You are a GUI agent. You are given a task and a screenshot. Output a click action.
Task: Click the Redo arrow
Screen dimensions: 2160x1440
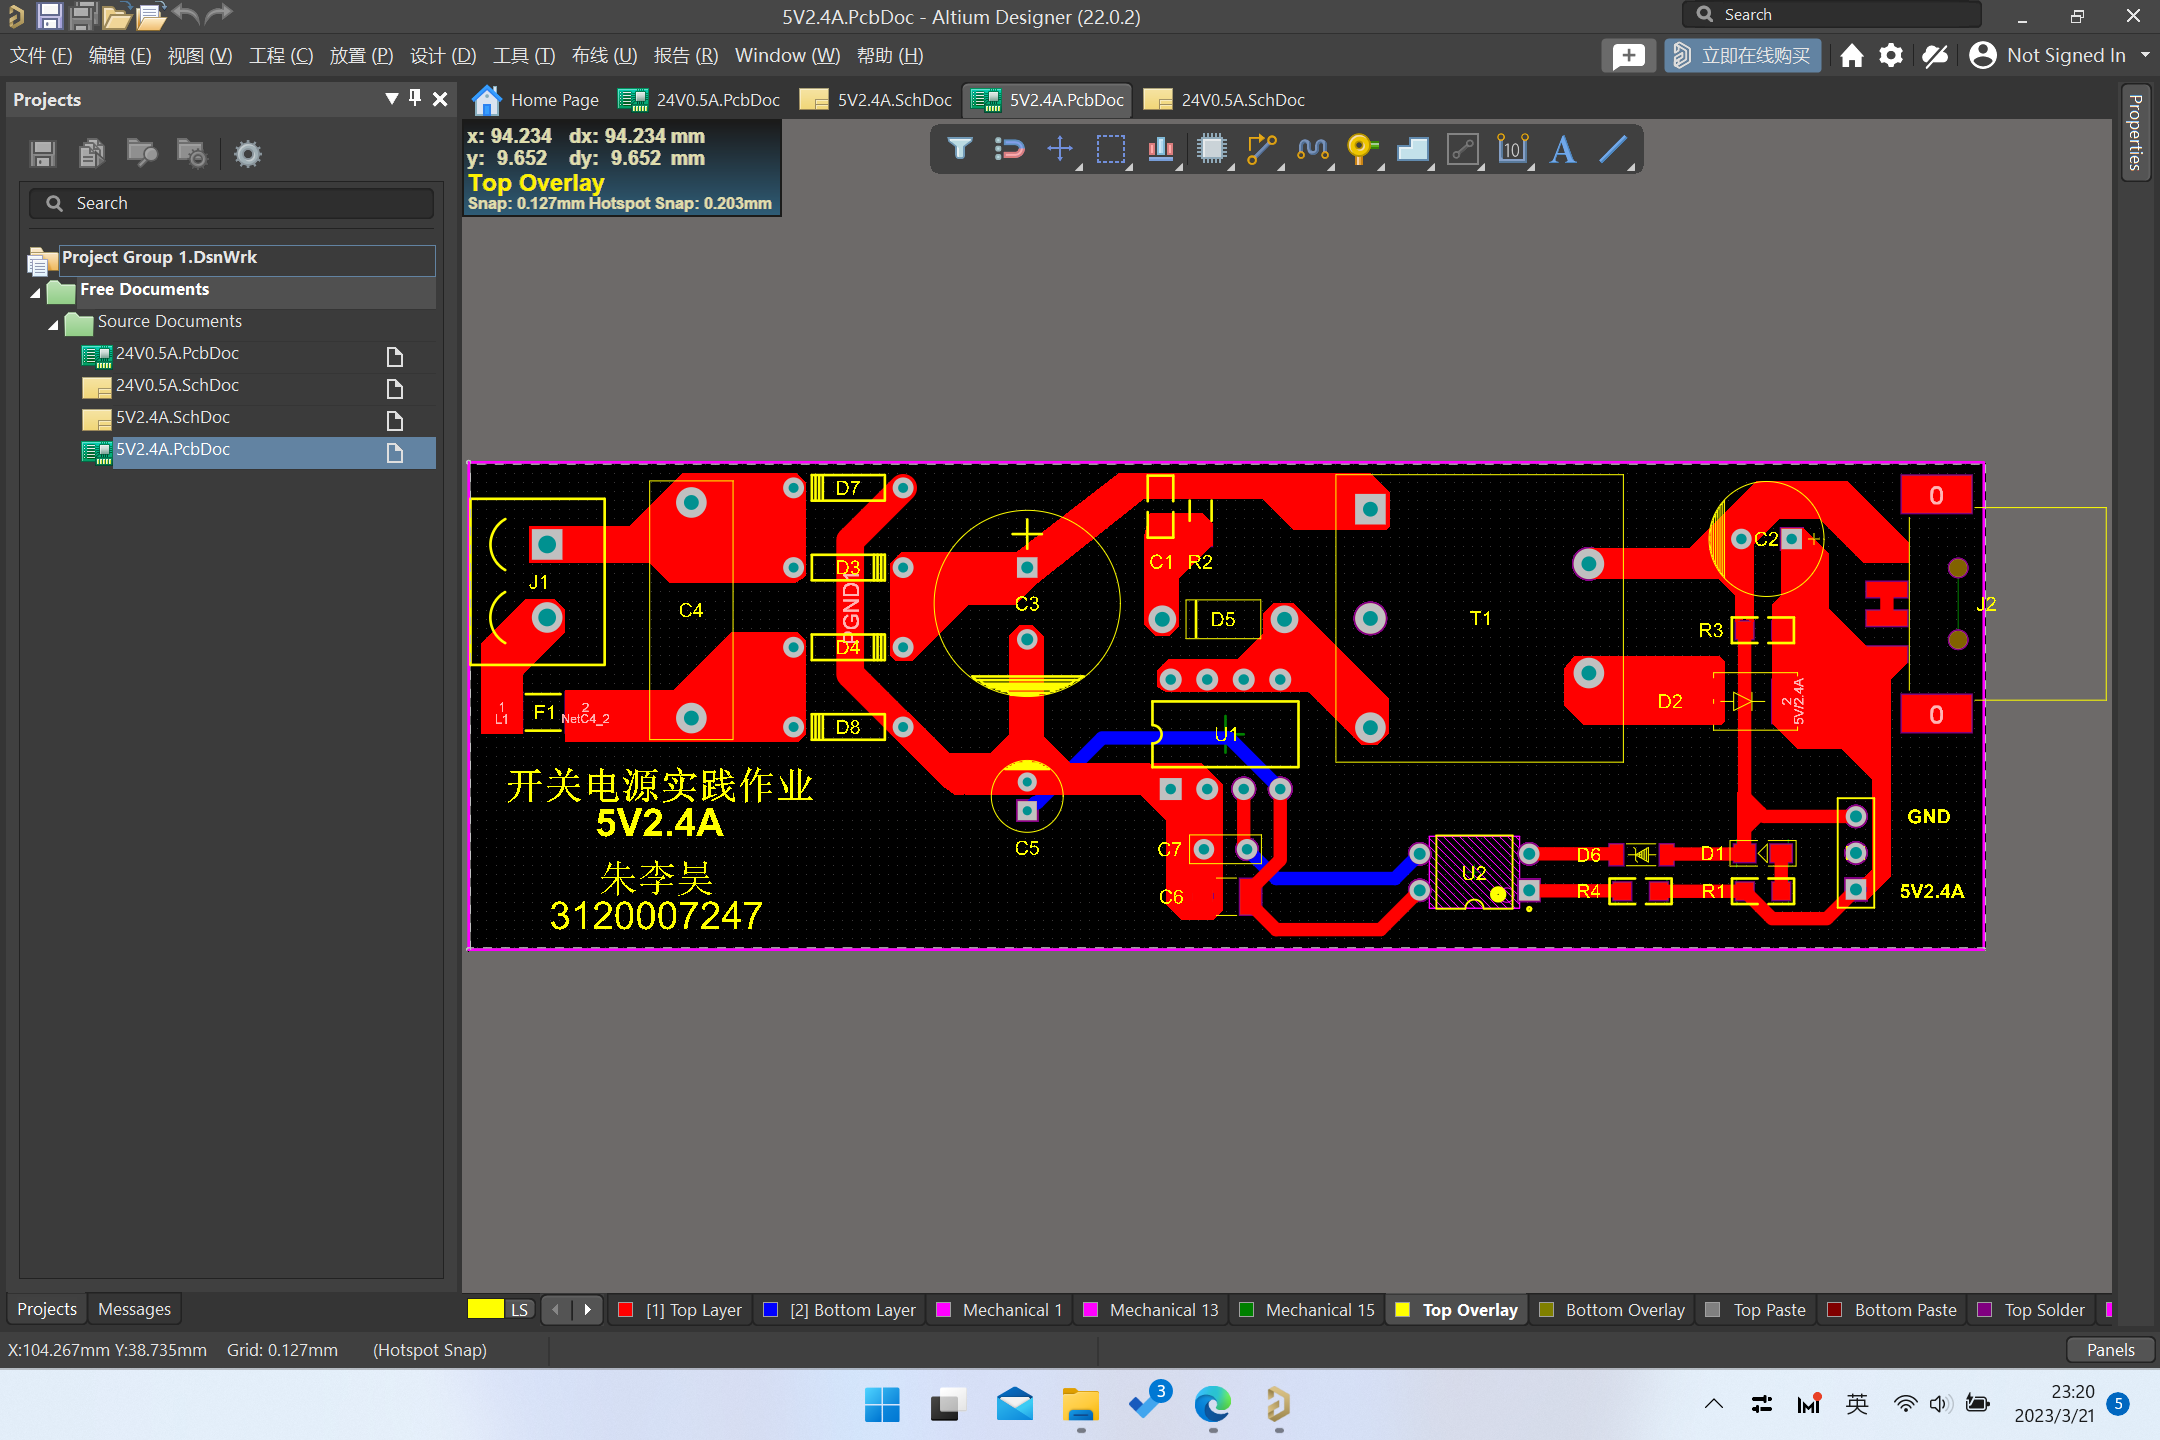pyautogui.click(x=219, y=14)
